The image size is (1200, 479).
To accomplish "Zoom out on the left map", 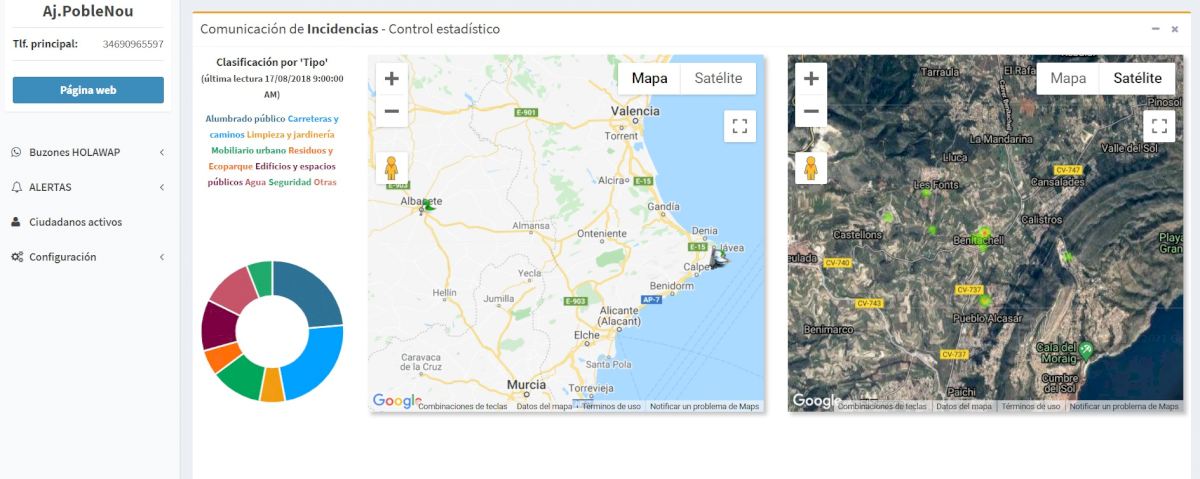I will point(392,111).
